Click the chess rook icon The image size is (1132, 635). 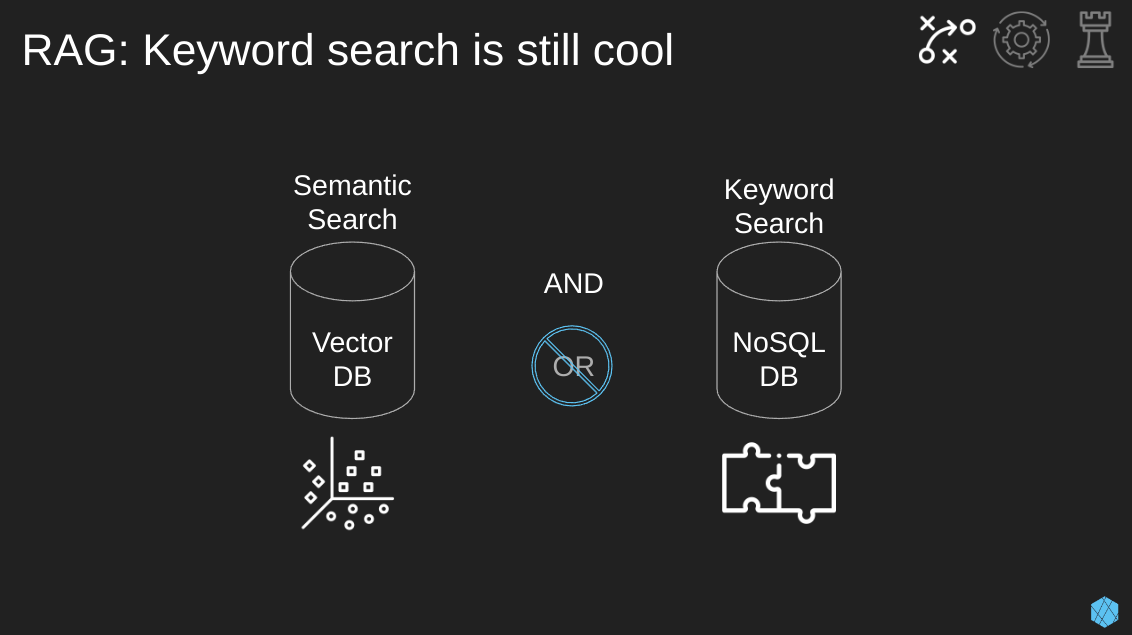(1095, 40)
